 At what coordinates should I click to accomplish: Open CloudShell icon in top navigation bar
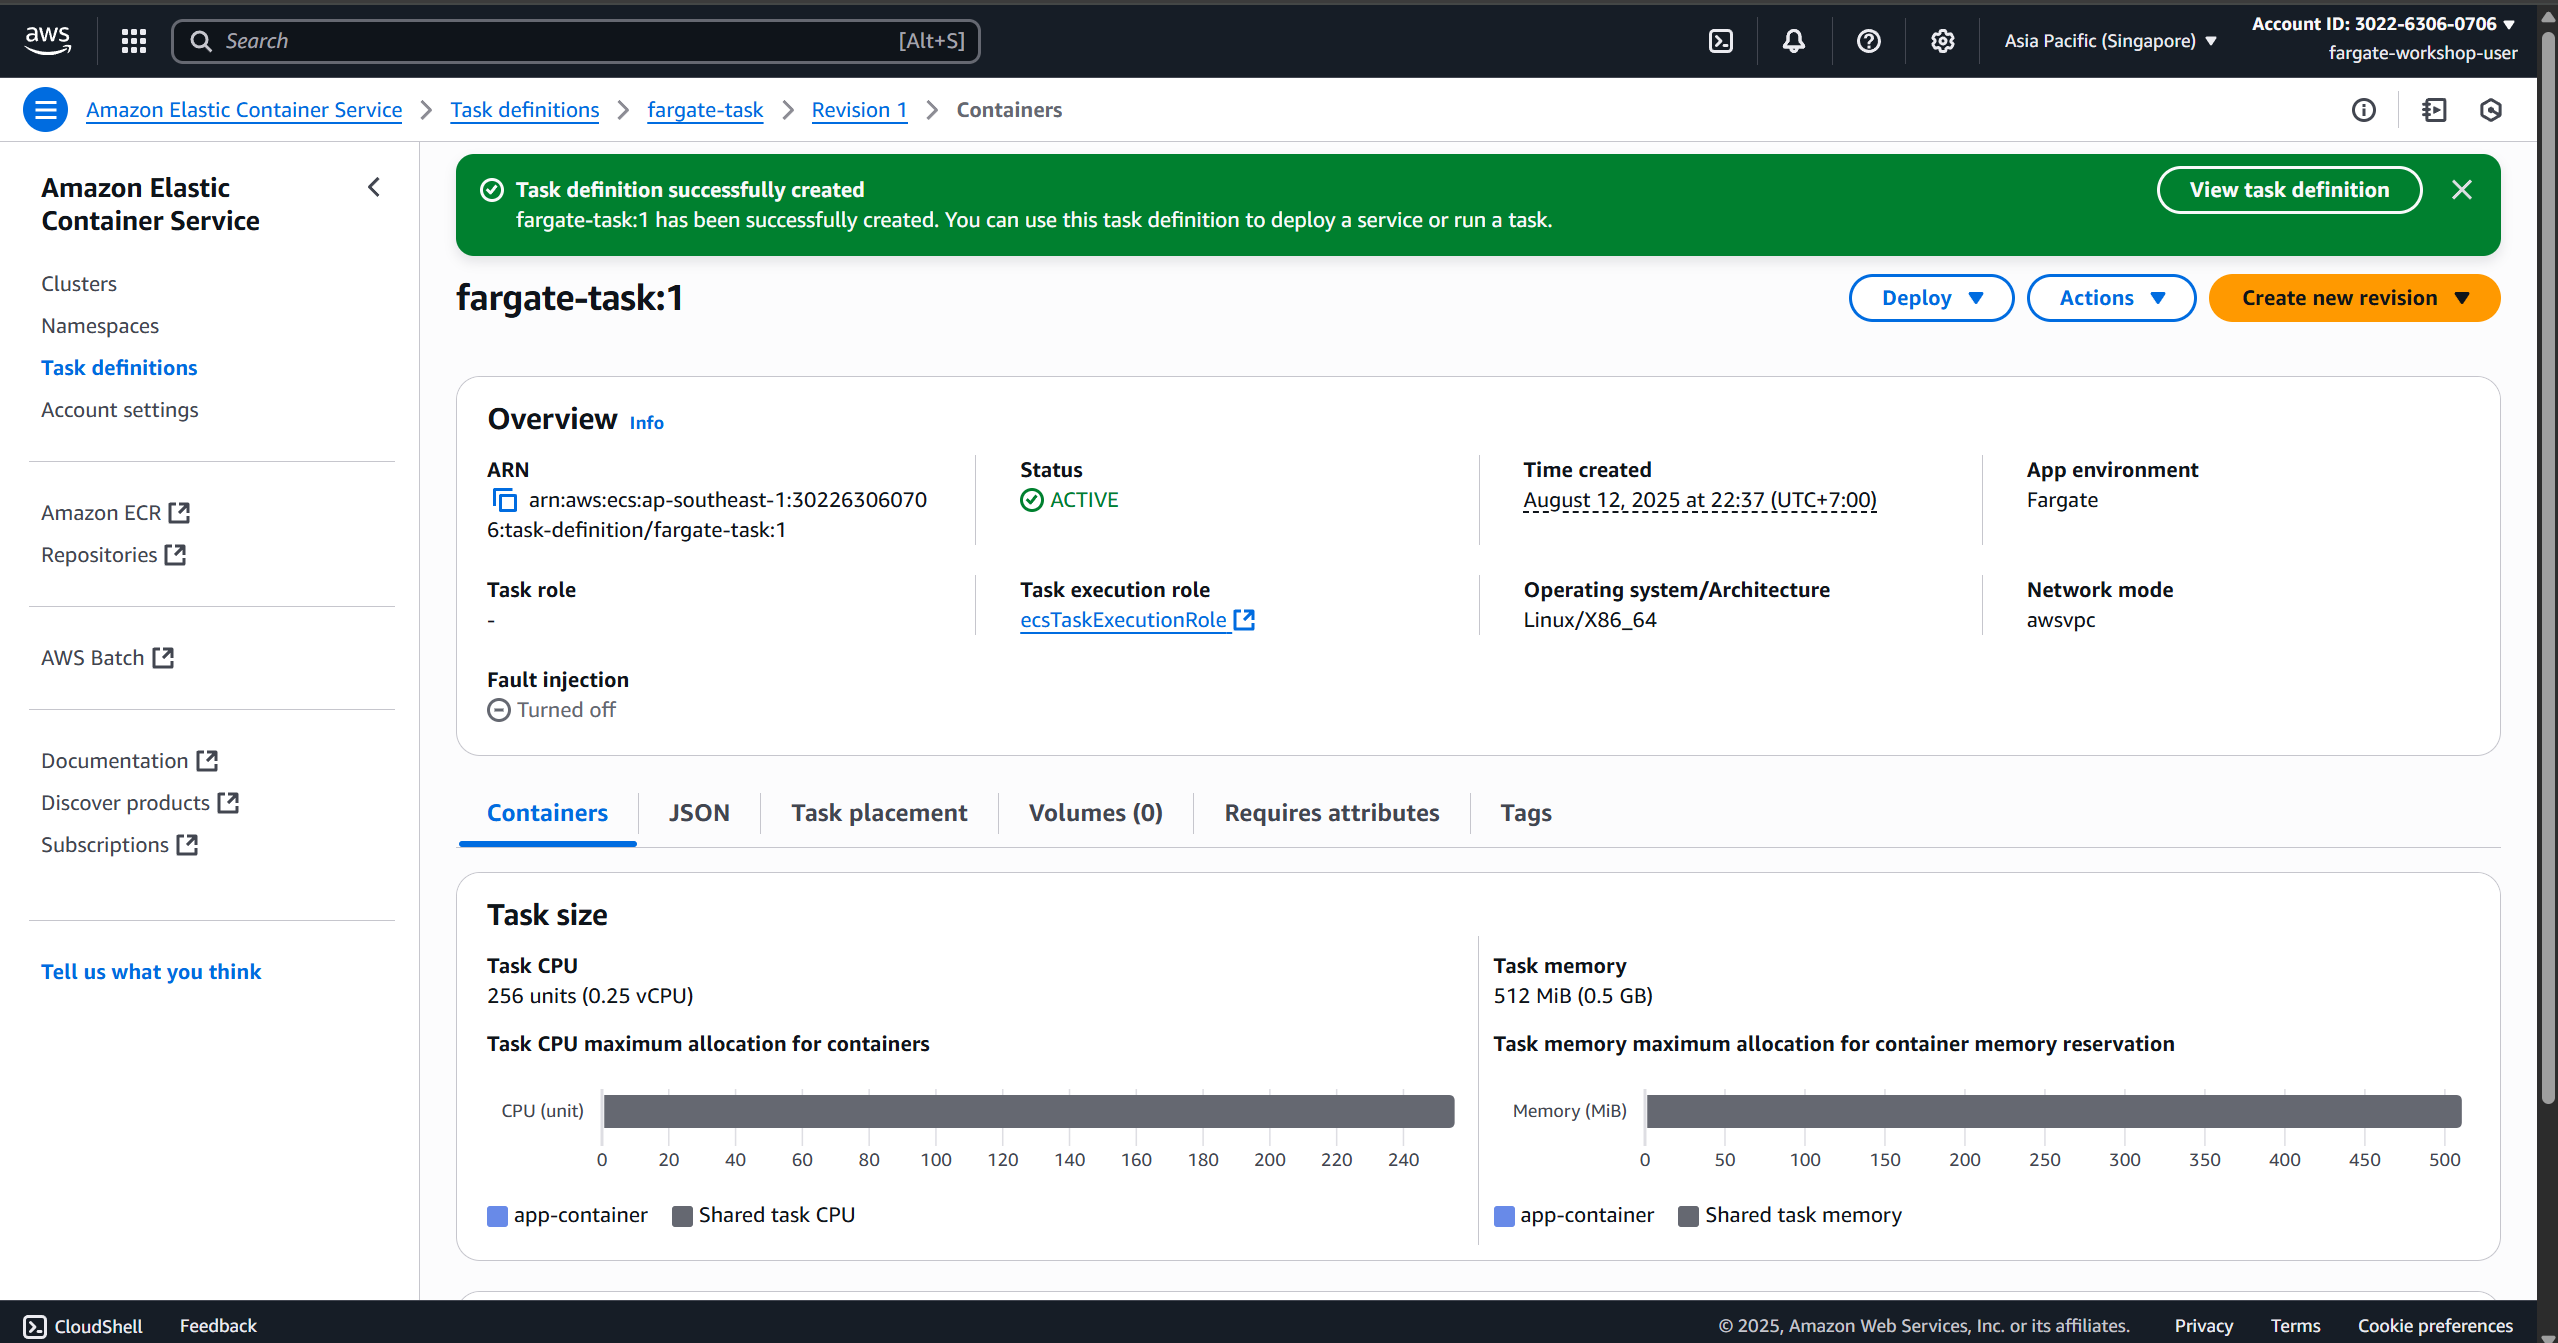1721,41
